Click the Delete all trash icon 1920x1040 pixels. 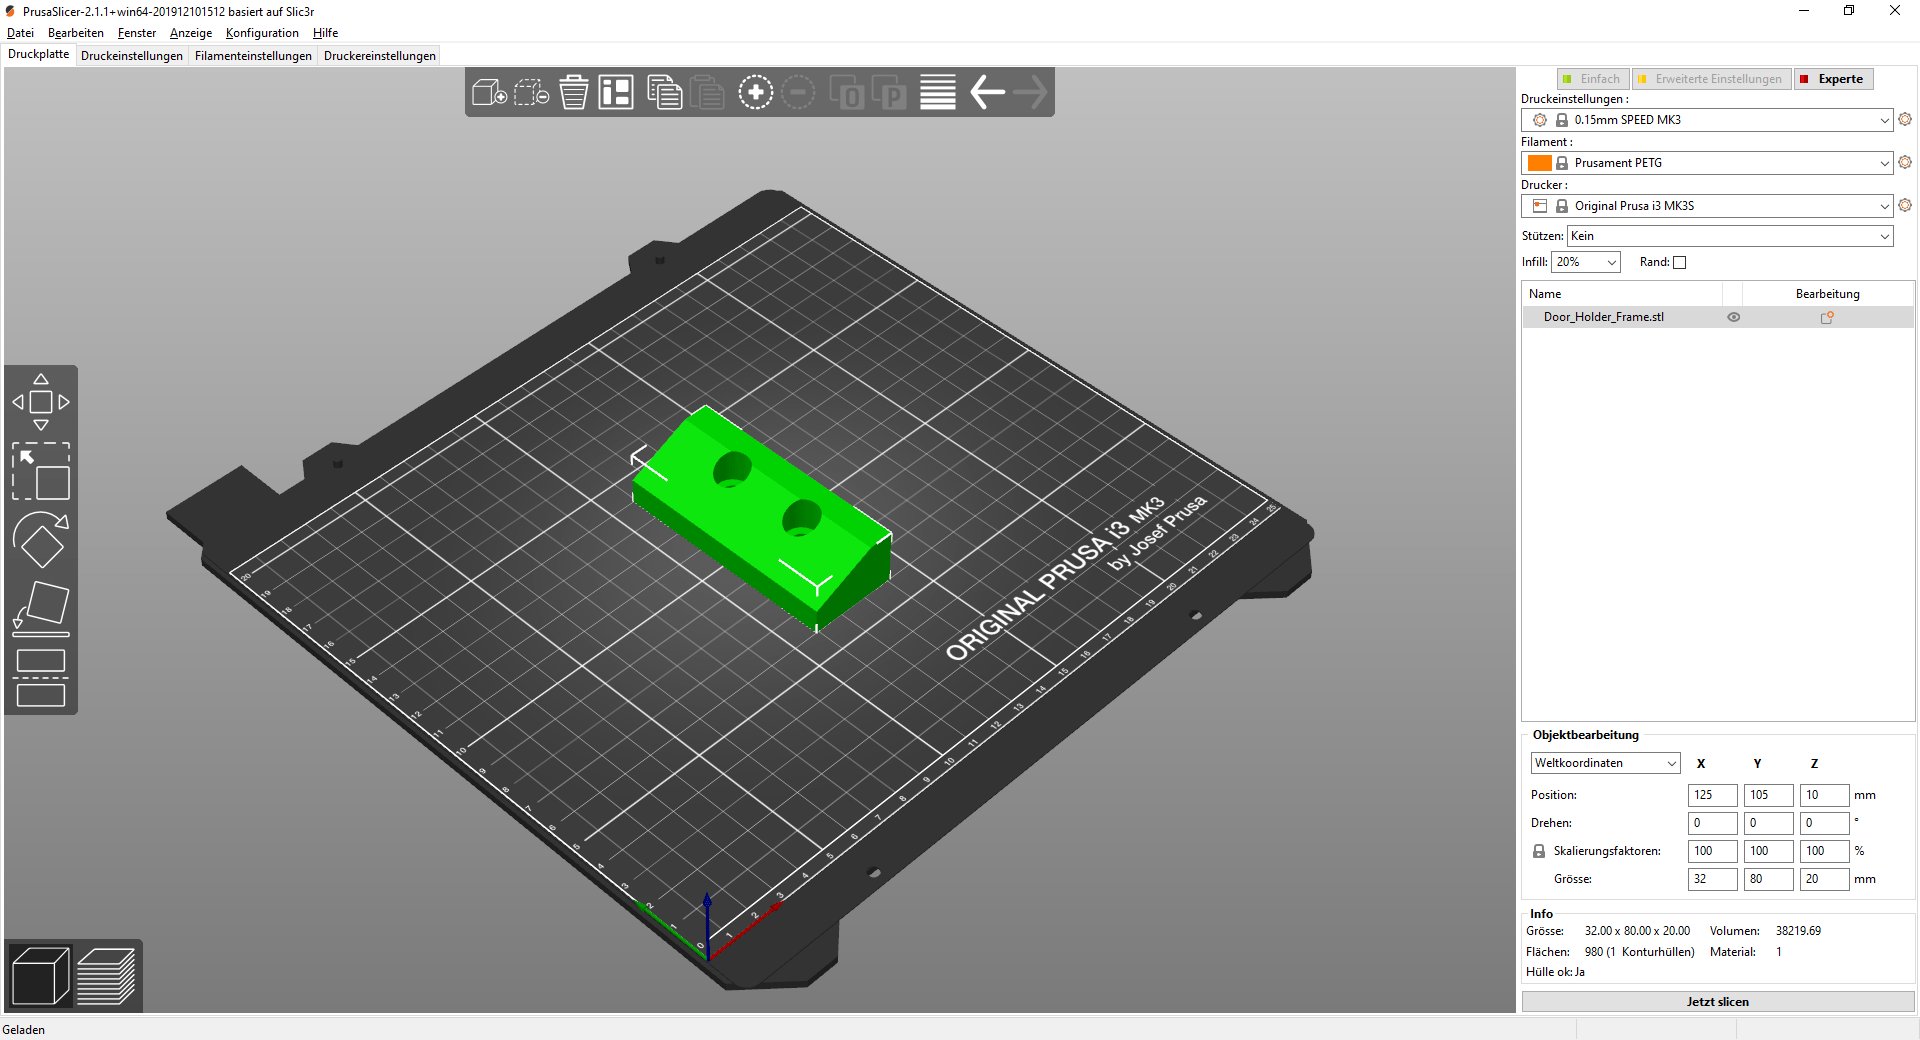[x=574, y=93]
